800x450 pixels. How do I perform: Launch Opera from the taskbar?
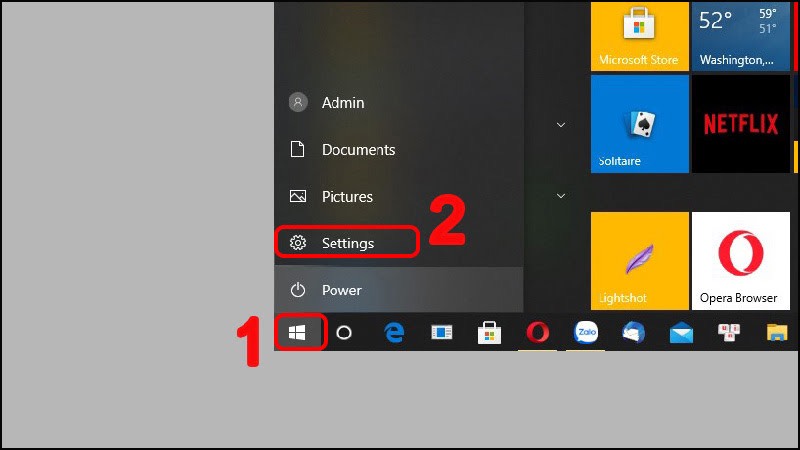click(x=538, y=333)
